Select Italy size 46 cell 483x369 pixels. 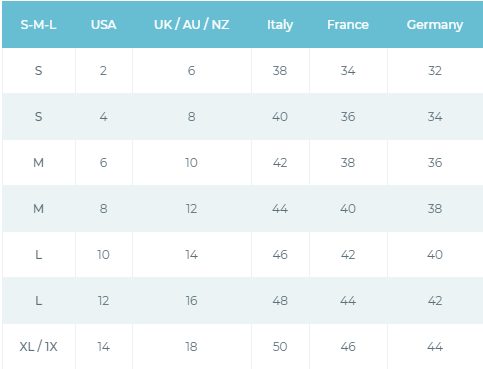point(280,255)
